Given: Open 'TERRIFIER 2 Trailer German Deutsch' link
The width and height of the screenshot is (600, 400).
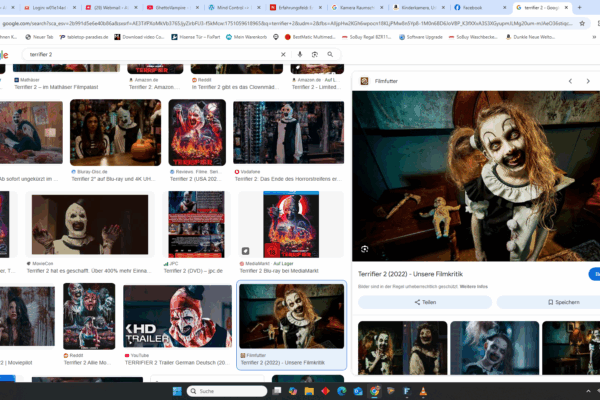Looking at the screenshot, I should (176, 362).
